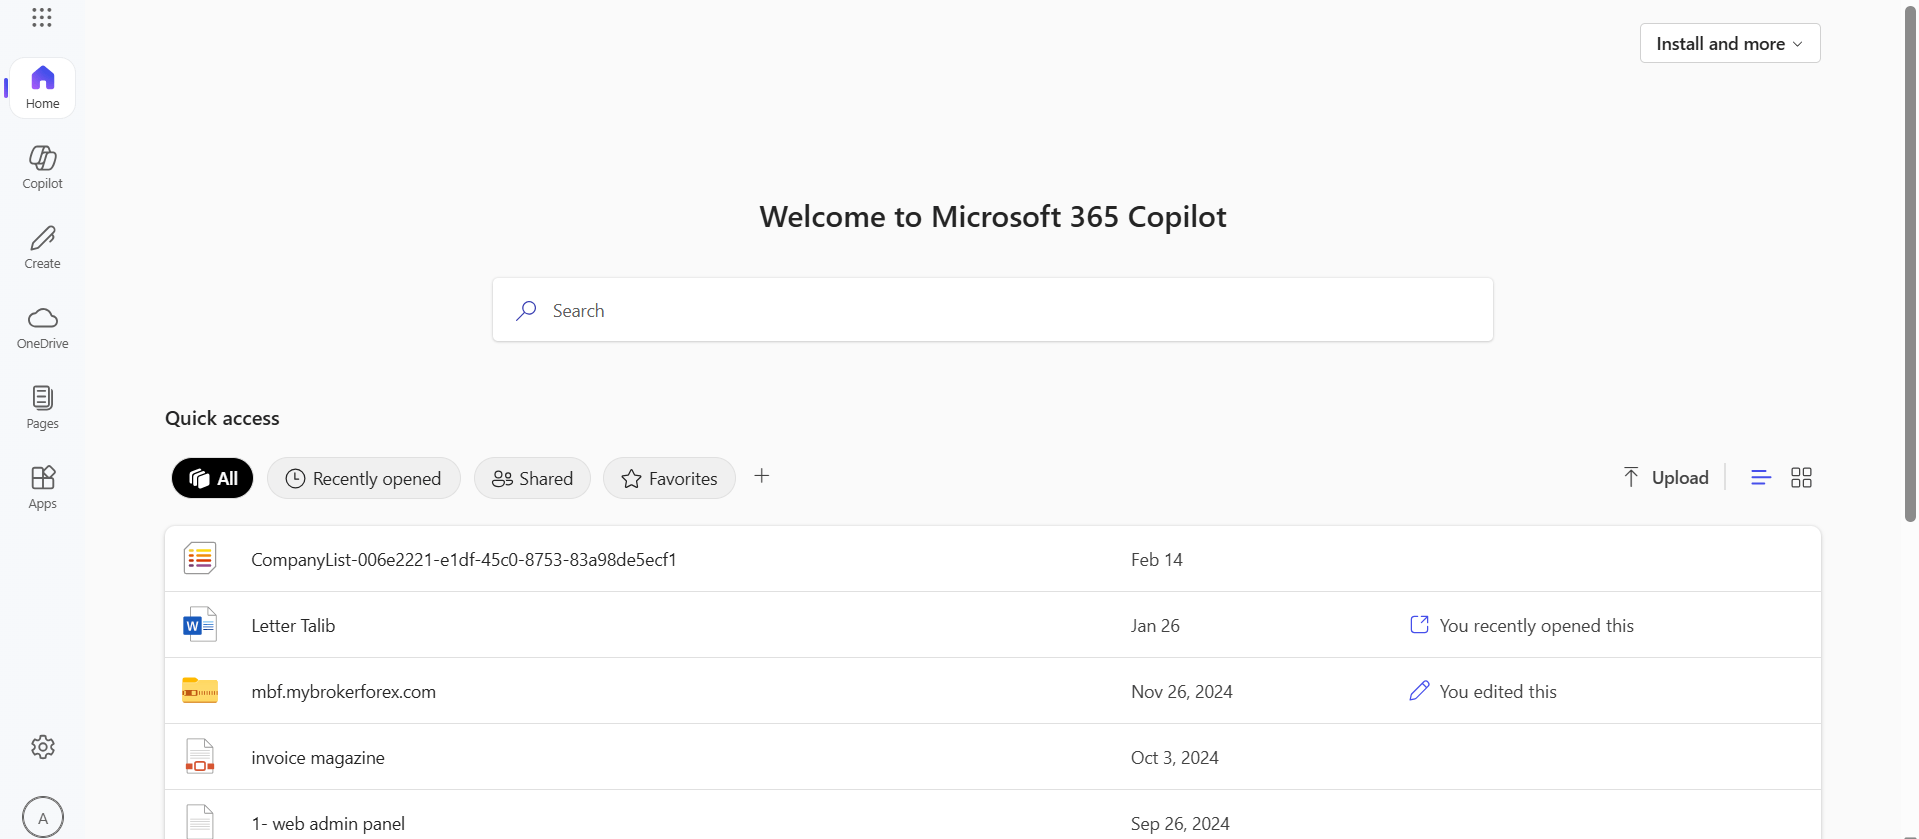
Task: Click the Quick access heading
Action: [222, 418]
